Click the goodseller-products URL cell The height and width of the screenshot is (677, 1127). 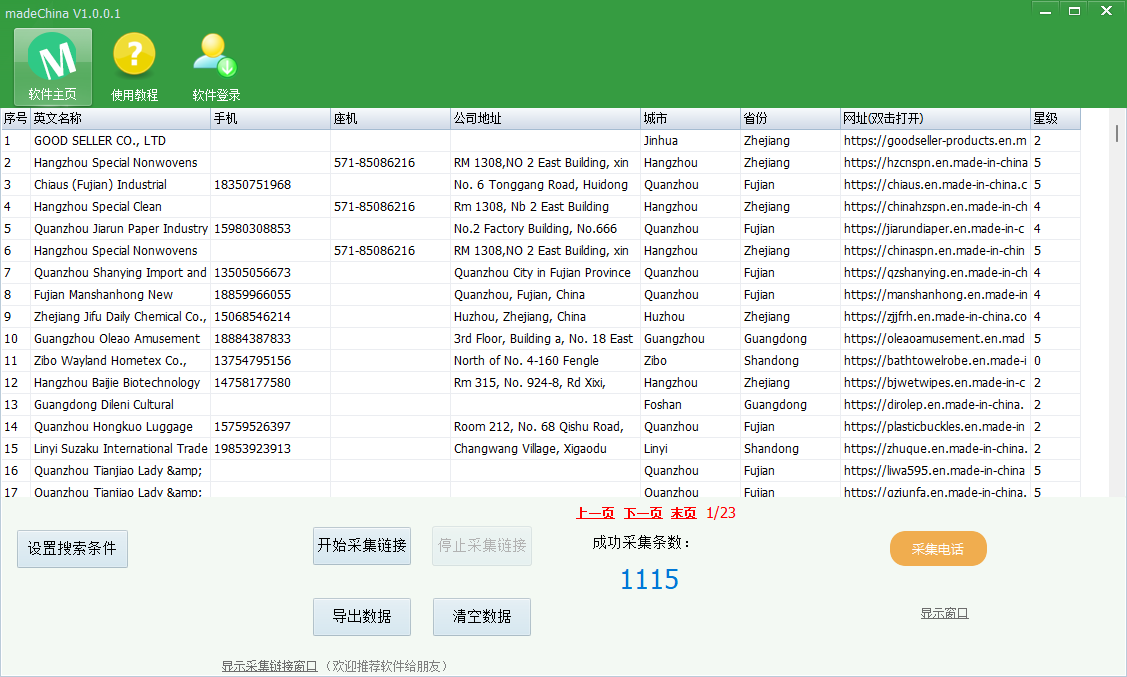point(935,141)
